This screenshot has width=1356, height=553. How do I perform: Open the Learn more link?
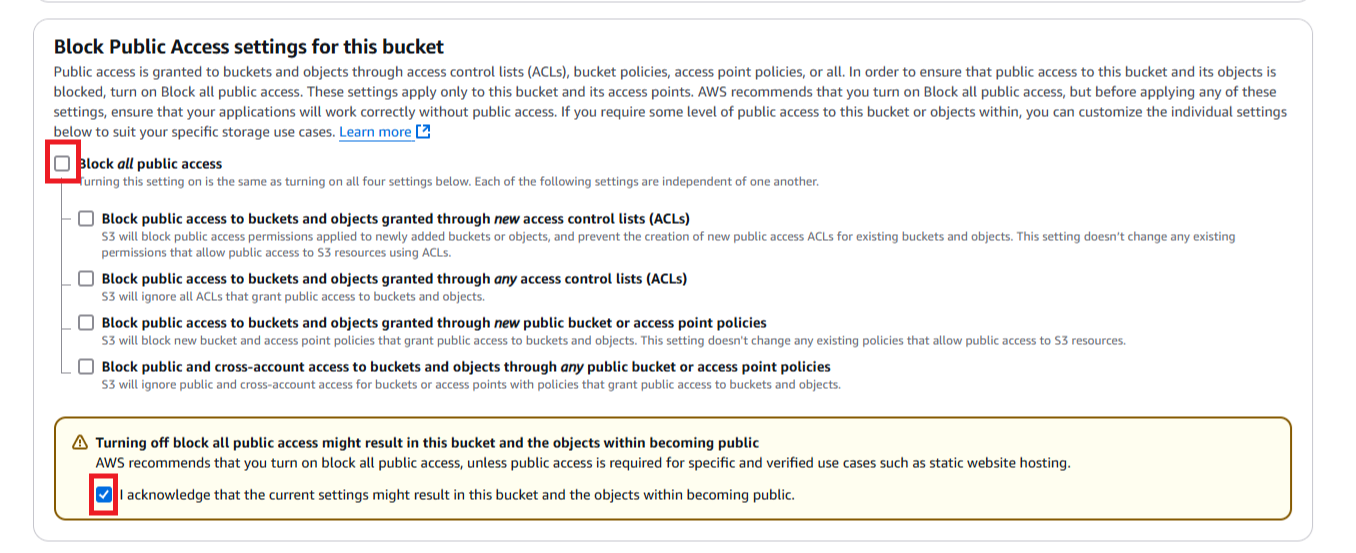375,132
